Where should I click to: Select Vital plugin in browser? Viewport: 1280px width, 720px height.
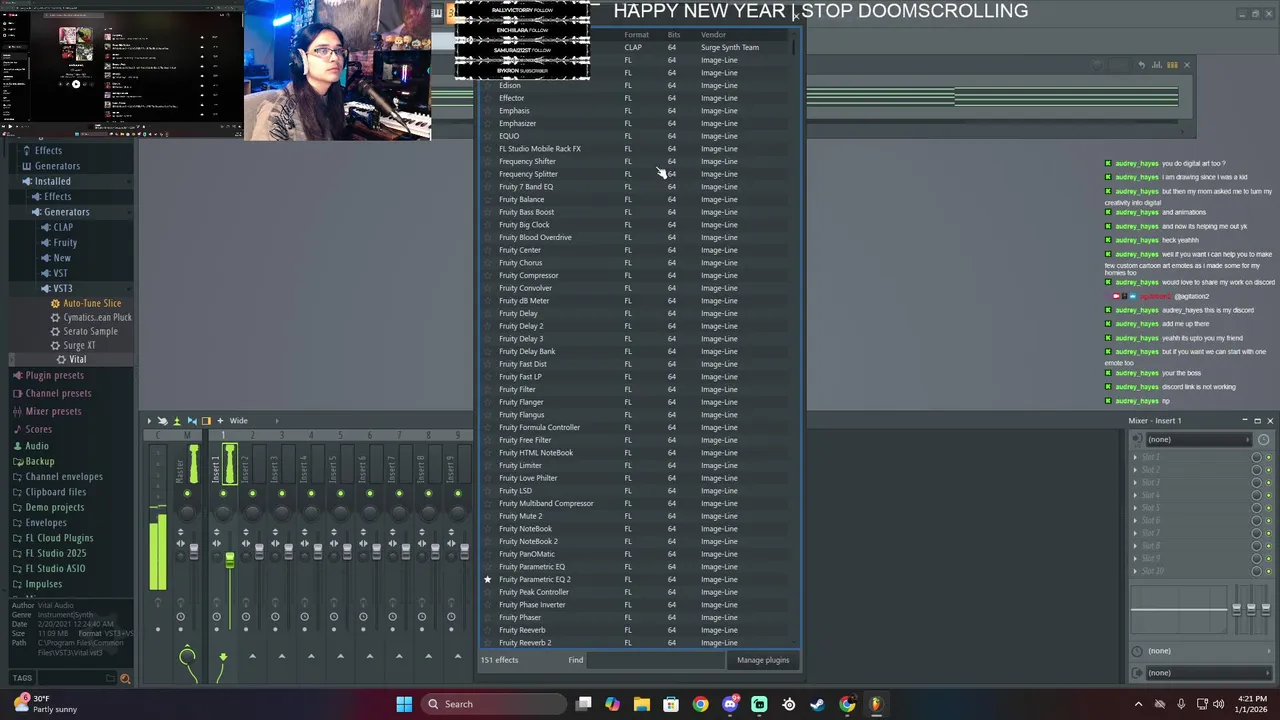point(77,360)
